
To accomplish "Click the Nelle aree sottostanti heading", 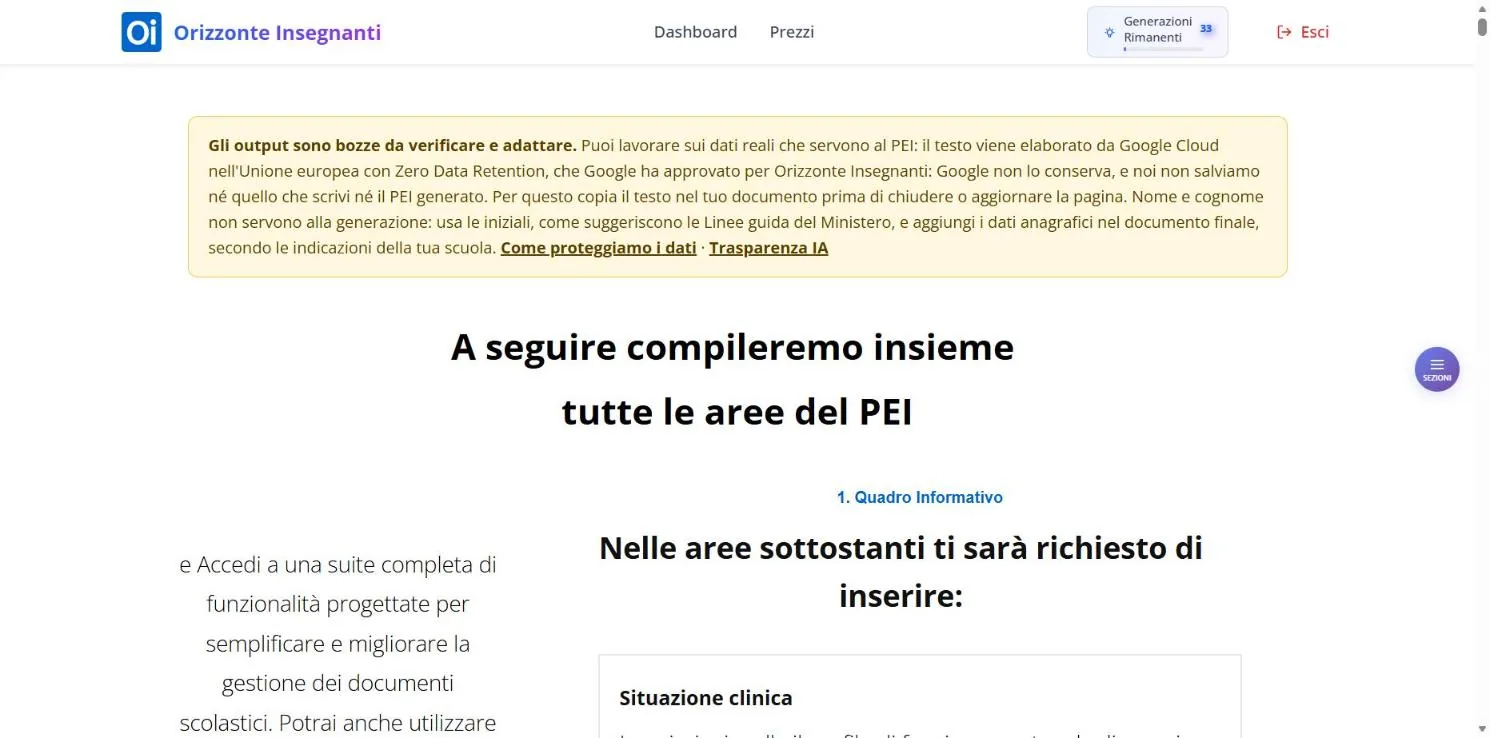I will point(901,572).
